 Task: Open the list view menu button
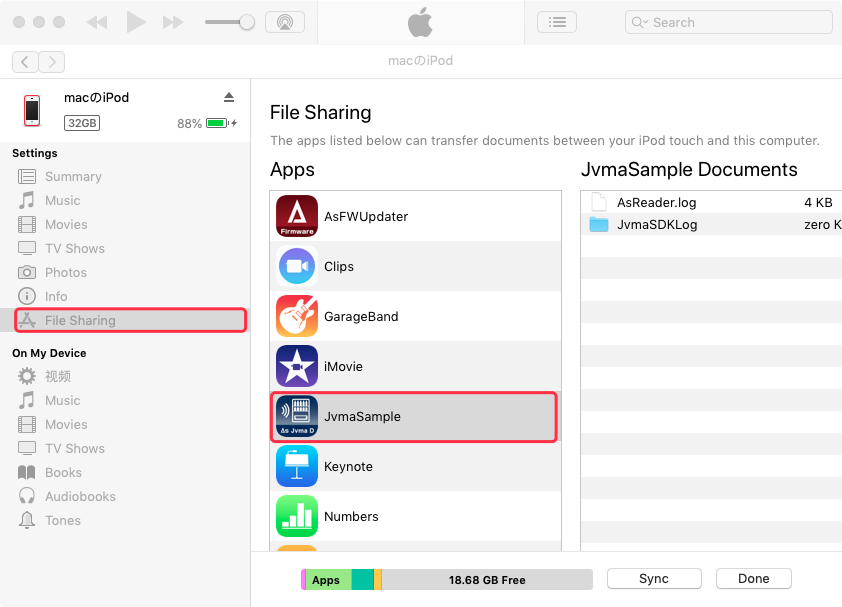click(x=557, y=22)
